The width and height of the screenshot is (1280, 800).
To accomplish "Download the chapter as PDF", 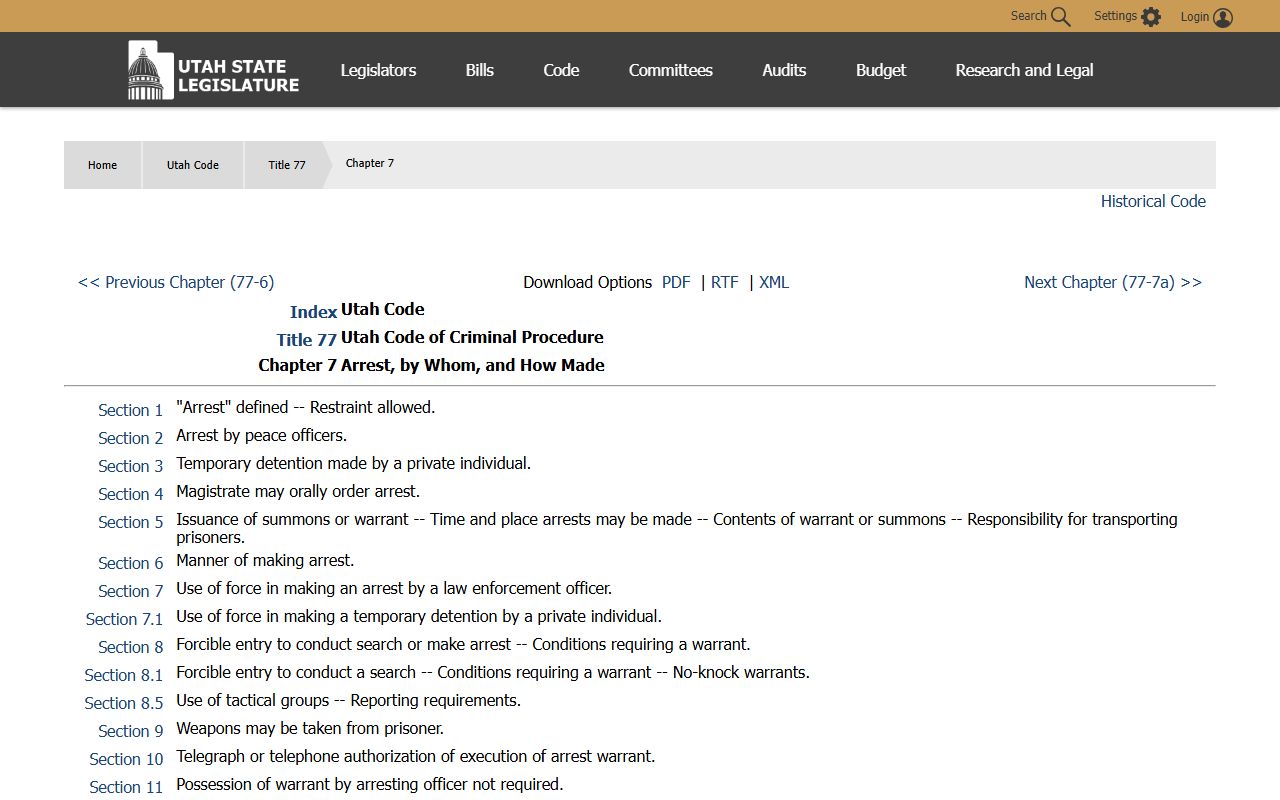I will tap(676, 282).
